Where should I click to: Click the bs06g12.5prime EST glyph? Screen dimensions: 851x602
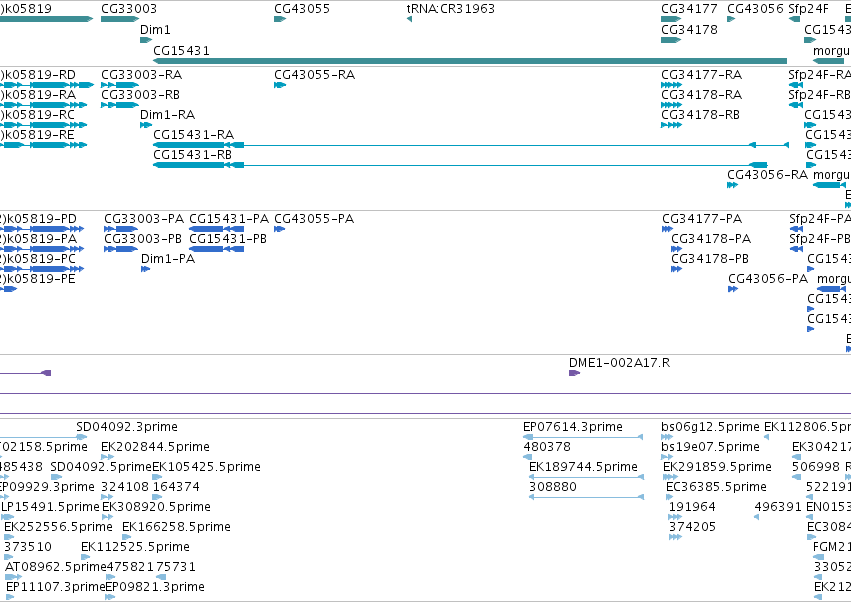coord(667,437)
